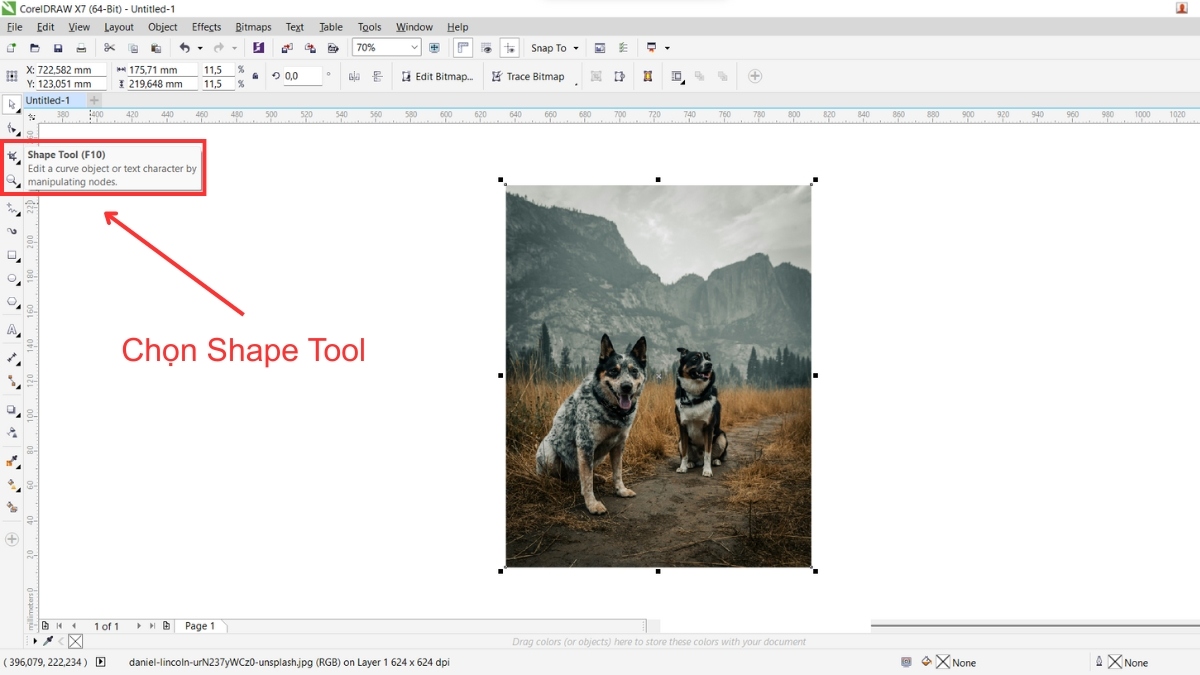1200x675 pixels.
Task: Click the Save floppy disk icon
Action: click(x=58, y=48)
